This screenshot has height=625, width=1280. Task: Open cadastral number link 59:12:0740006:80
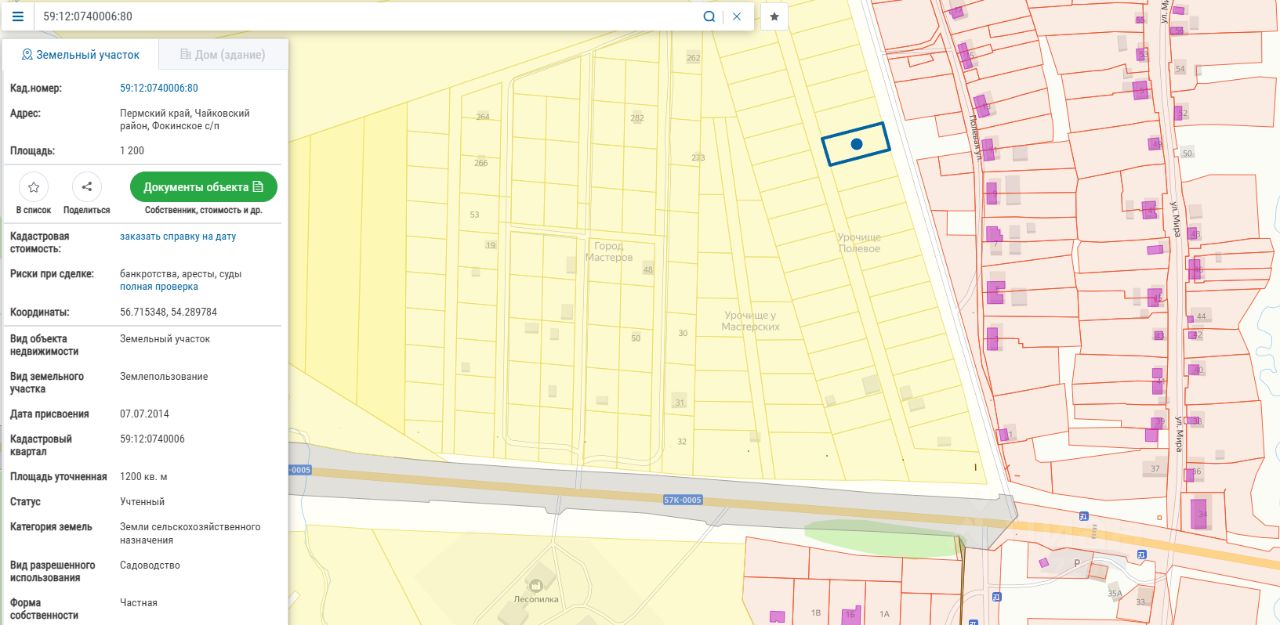click(x=159, y=88)
